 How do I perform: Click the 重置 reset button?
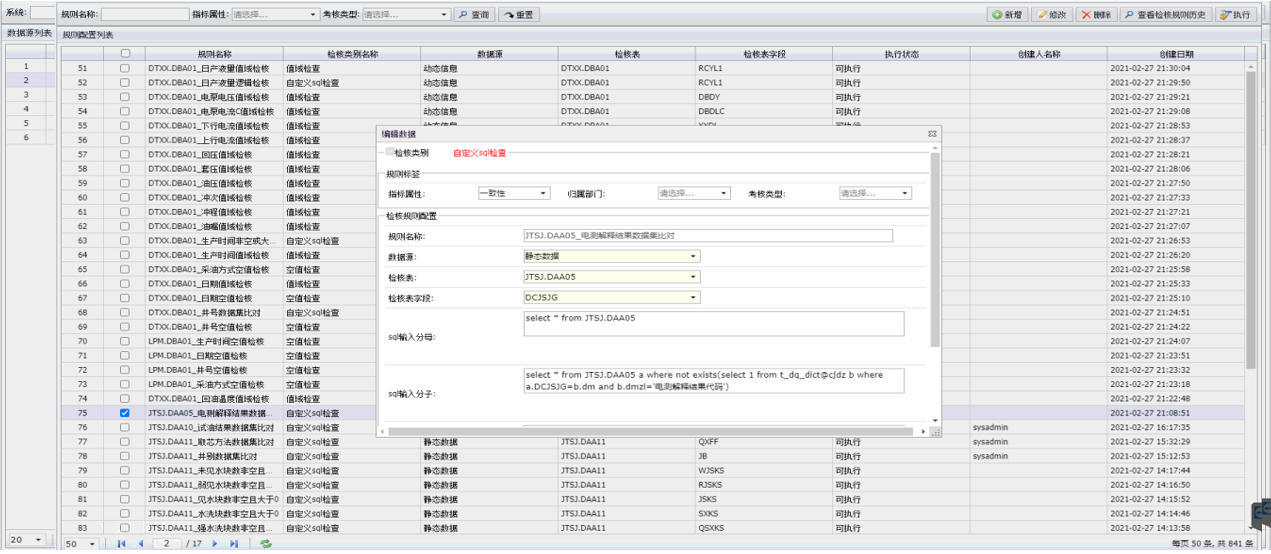tap(518, 15)
